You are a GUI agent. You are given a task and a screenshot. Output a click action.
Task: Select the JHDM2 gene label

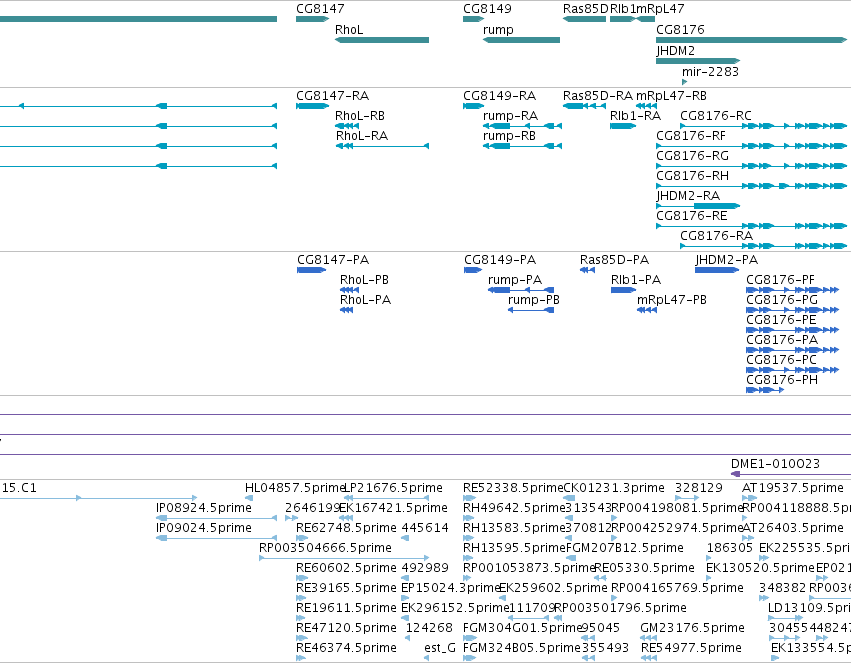pos(675,51)
